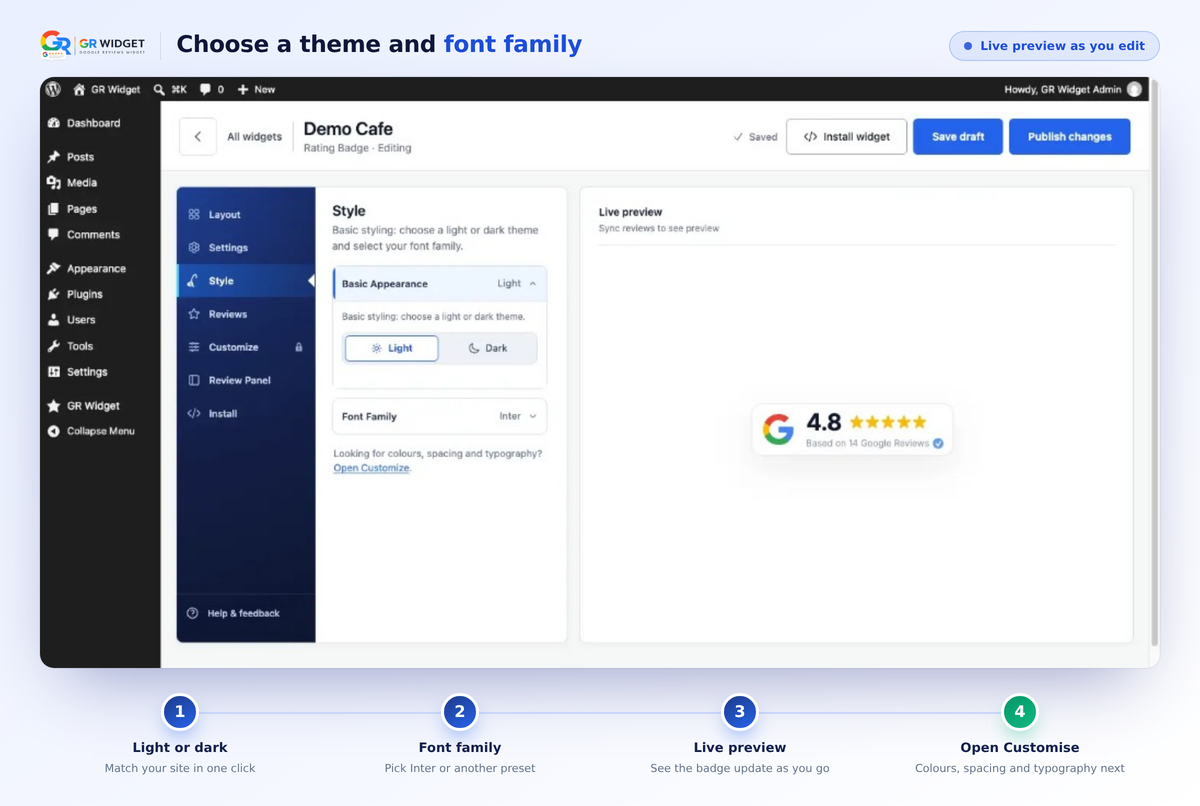Click the Install widget button
The height and width of the screenshot is (806, 1200).
846,137
